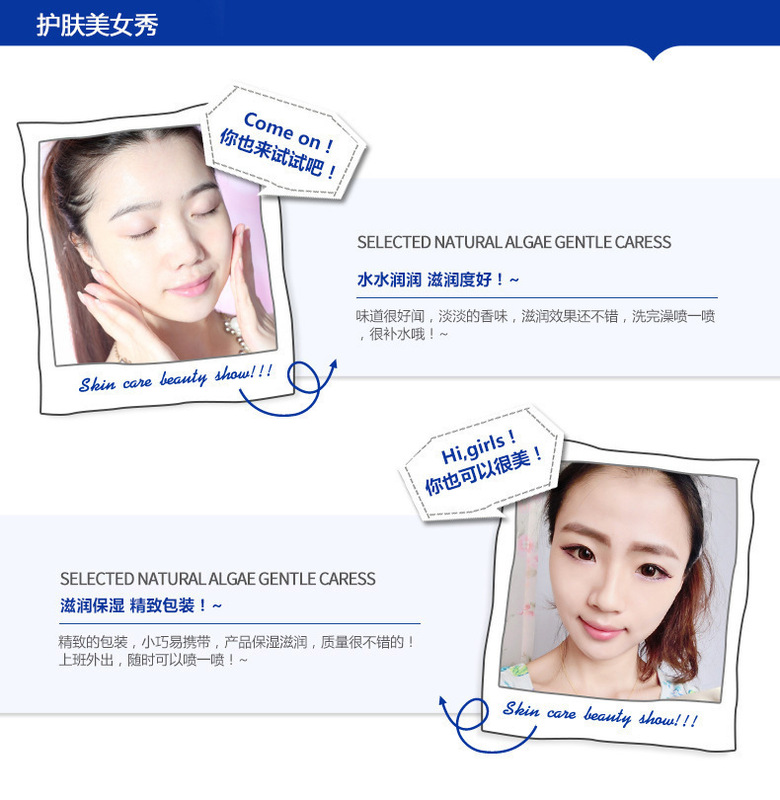This screenshot has height=800, width=780.
Task: Click the downward notch pointer under blue banner
Action: 653,53
